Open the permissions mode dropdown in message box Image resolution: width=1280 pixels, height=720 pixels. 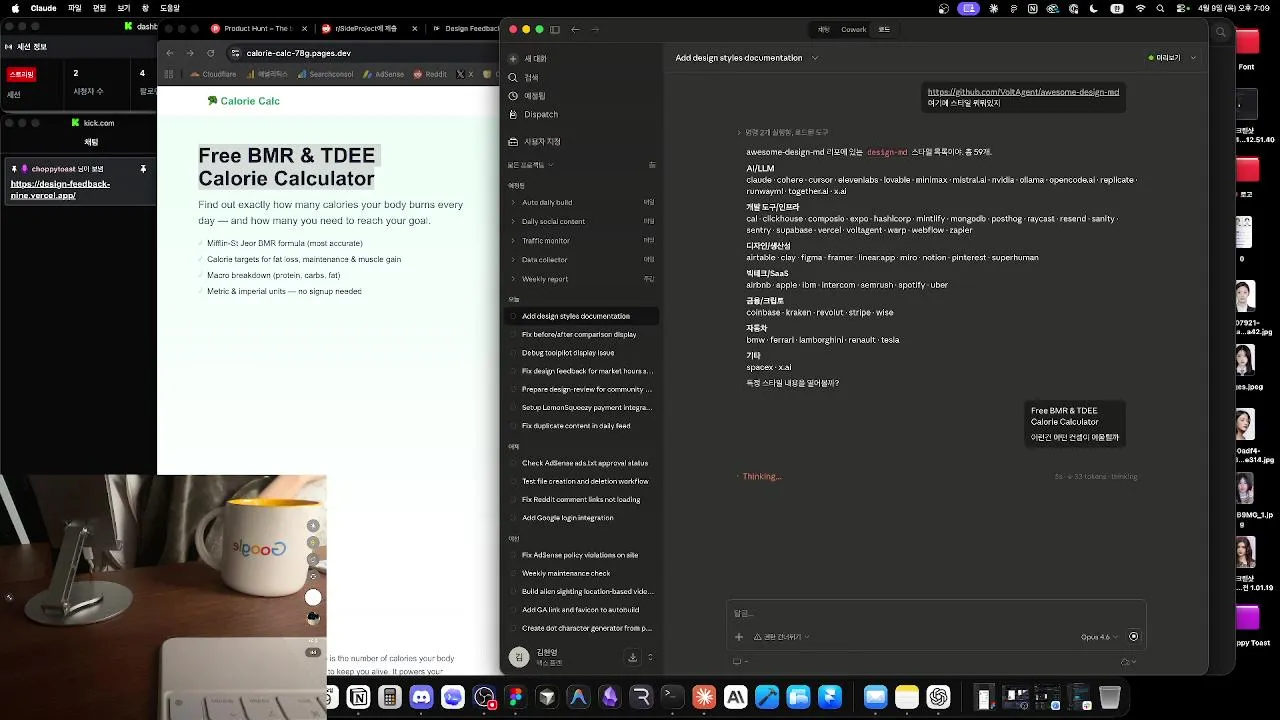coord(782,637)
